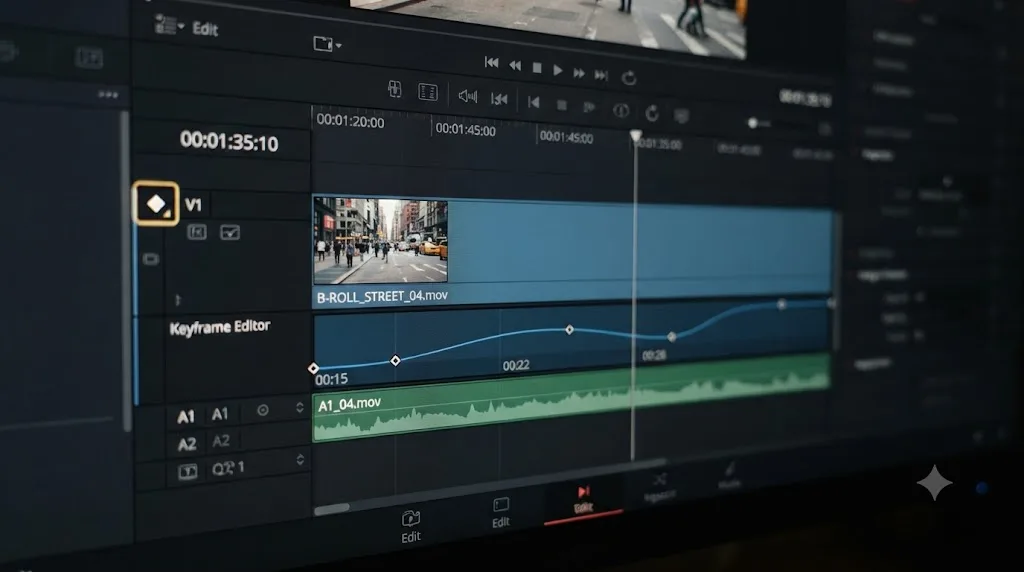
Task: Click the 00:01:35:10 timecode field
Action: click(229, 141)
